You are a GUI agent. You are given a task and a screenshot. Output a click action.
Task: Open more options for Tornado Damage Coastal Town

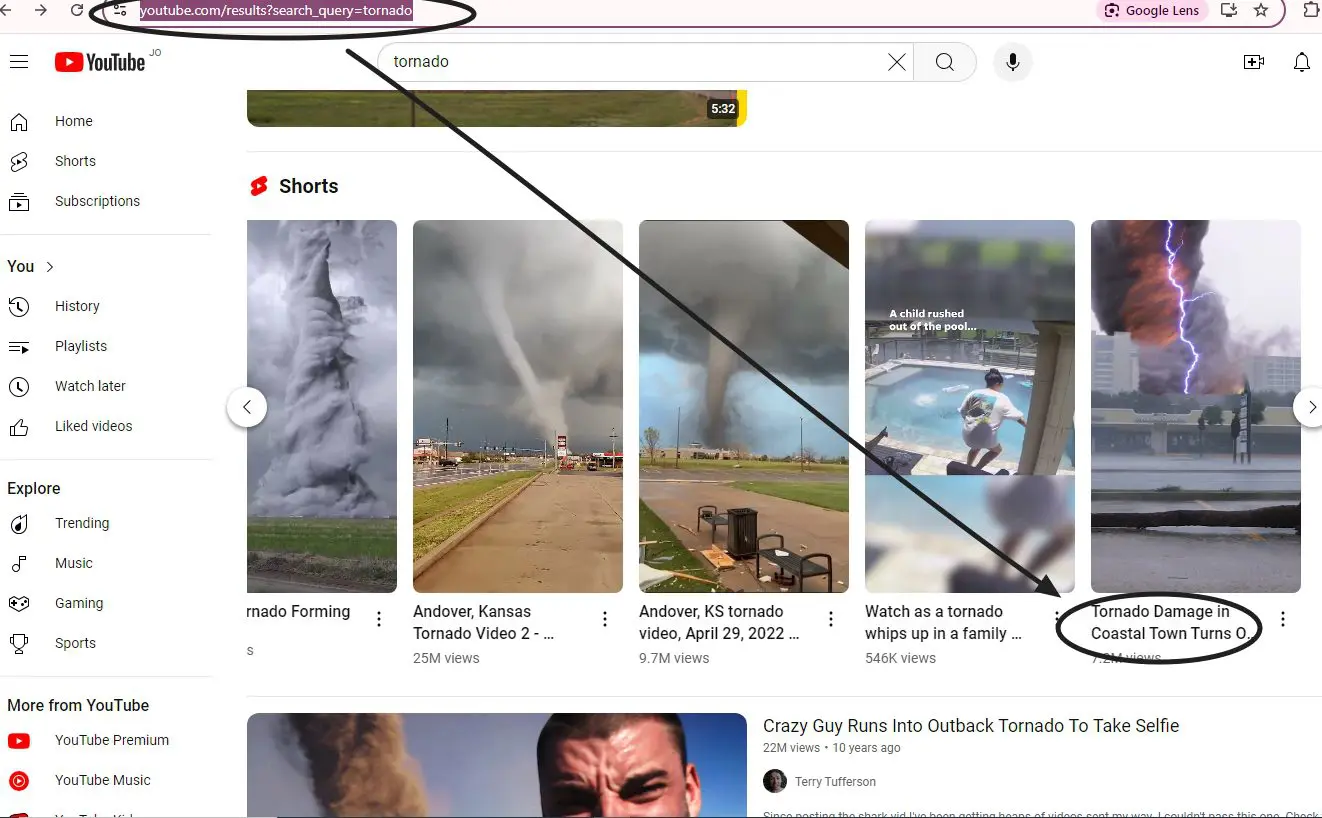pos(1283,620)
